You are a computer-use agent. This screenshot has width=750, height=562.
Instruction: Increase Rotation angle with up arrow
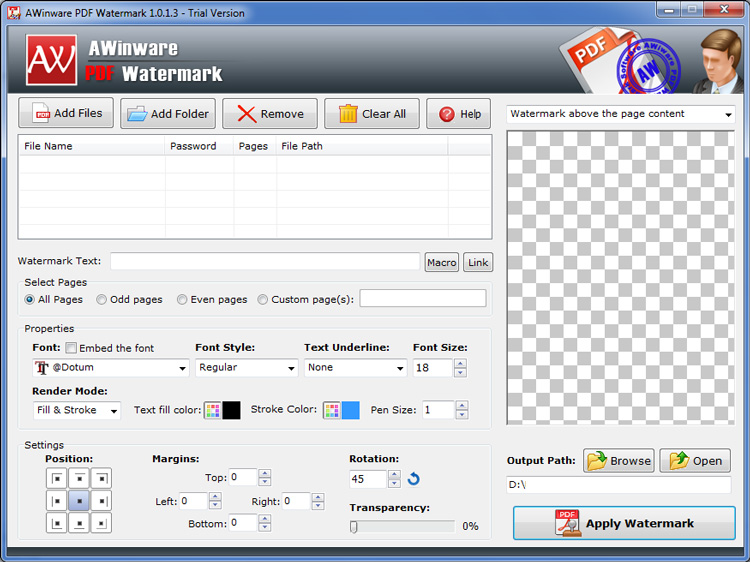tap(394, 474)
